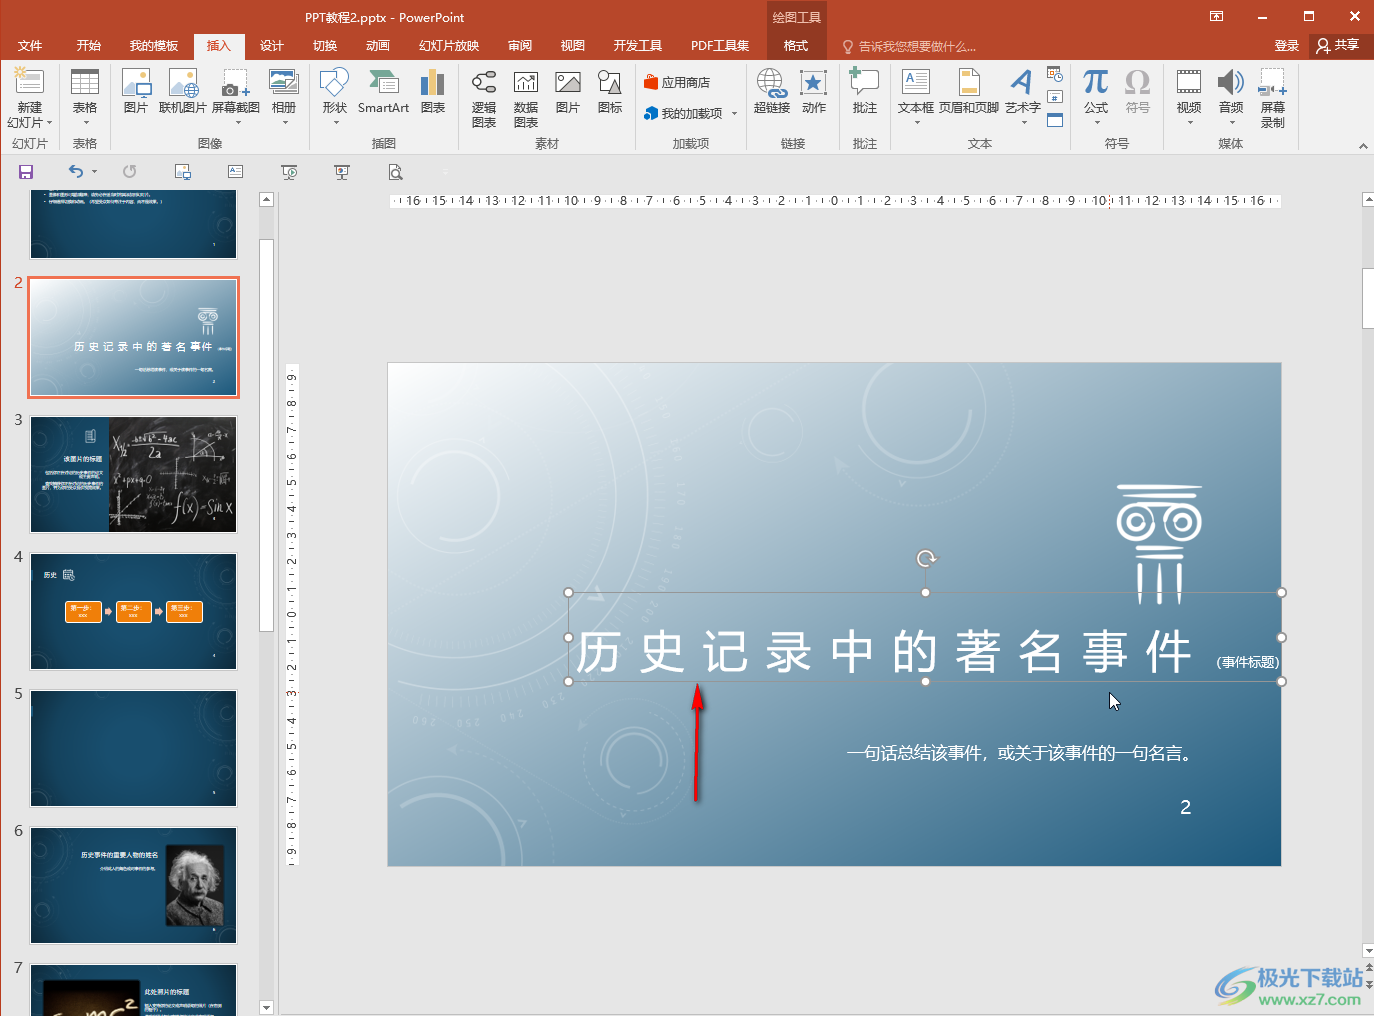Switch to the 开始 Home tab

89,46
